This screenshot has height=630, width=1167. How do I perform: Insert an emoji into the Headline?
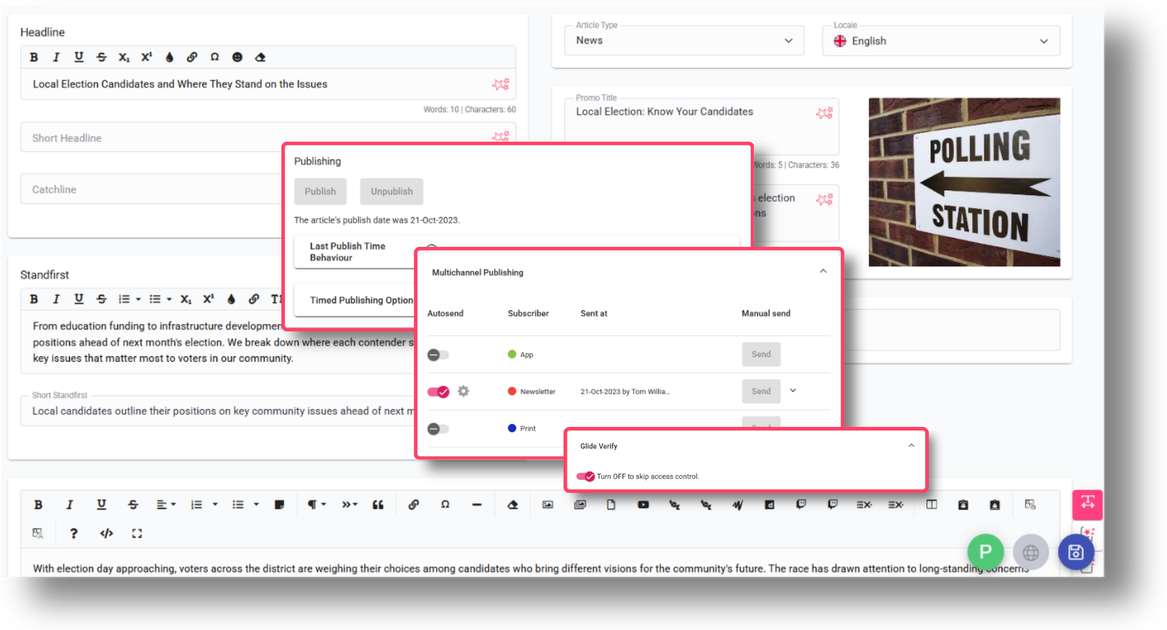pyautogui.click(x=236, y=57)
